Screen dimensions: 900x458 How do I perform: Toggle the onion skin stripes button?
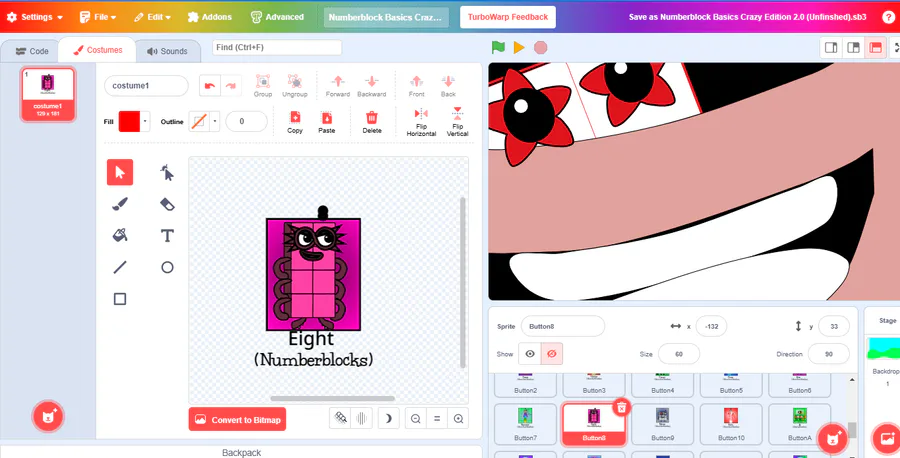point(362,419)
